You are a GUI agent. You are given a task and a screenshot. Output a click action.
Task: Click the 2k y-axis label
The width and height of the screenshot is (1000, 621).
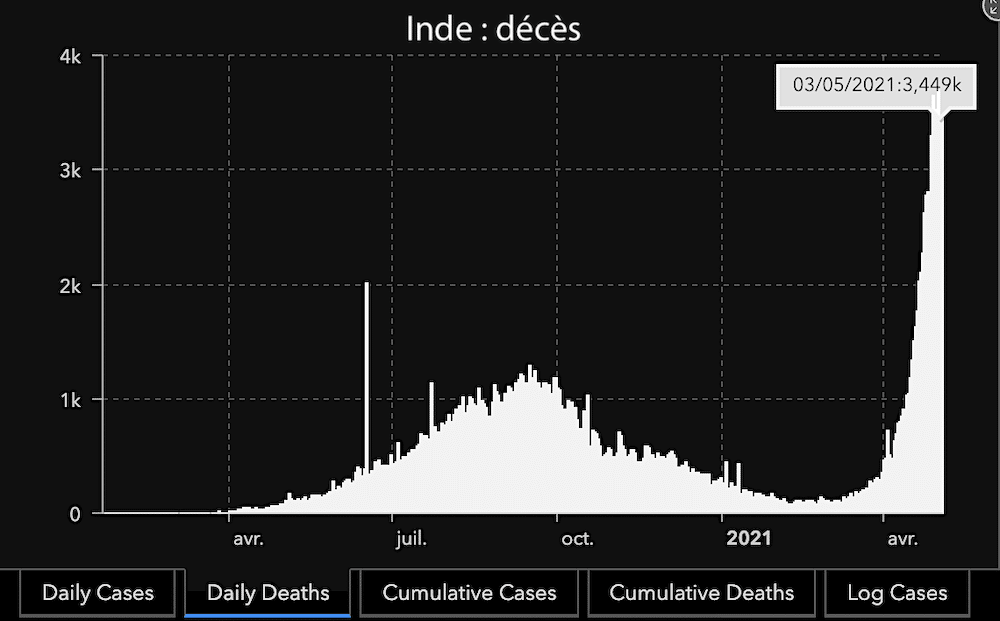tap(70, 286)
